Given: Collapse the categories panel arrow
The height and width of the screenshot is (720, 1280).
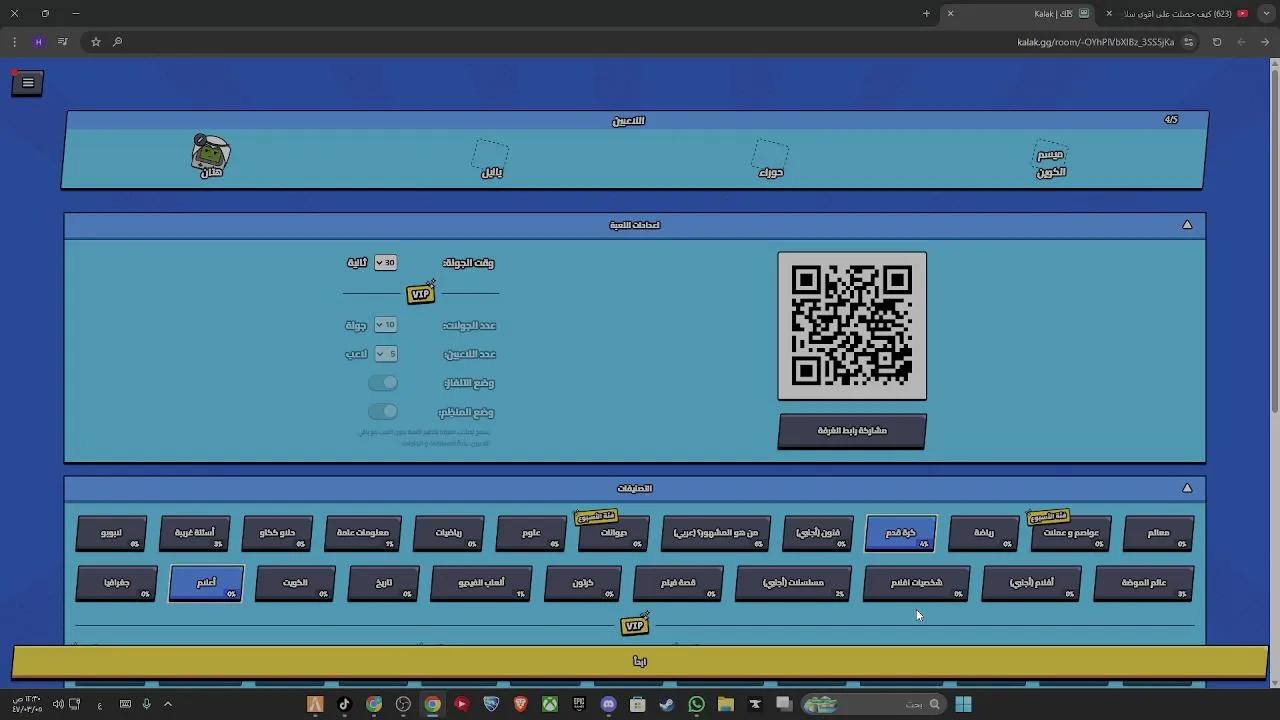Looking at the screenshot, I should pyautogui.click(x=1187, y=488).
